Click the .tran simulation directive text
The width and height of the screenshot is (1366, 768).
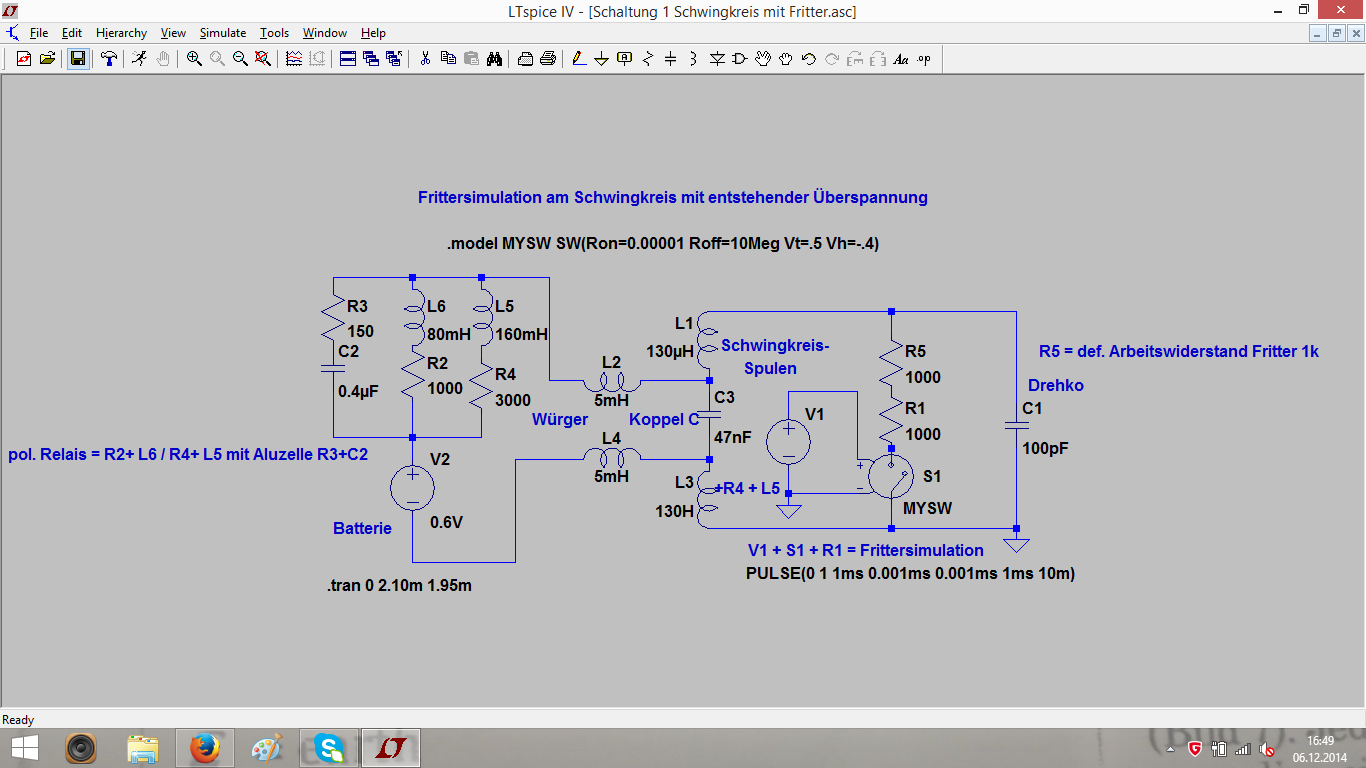(399, 586)
